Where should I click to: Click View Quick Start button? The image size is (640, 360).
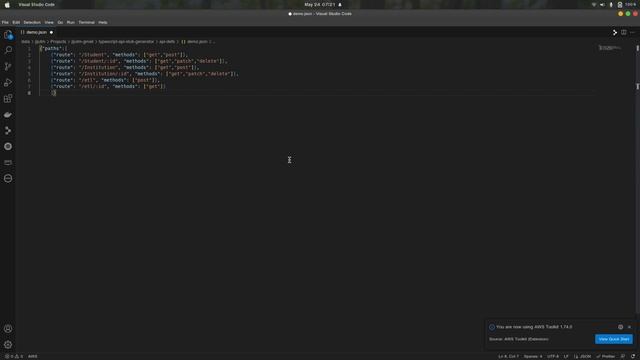coord(613,339)
